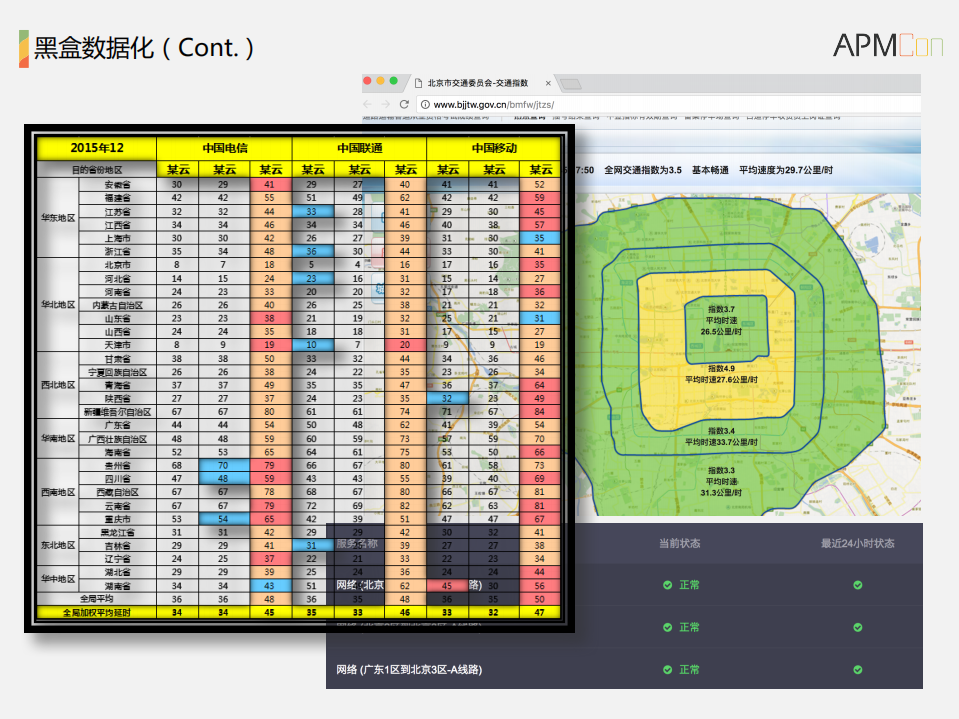Open a new browser tab

pos(573,83)
